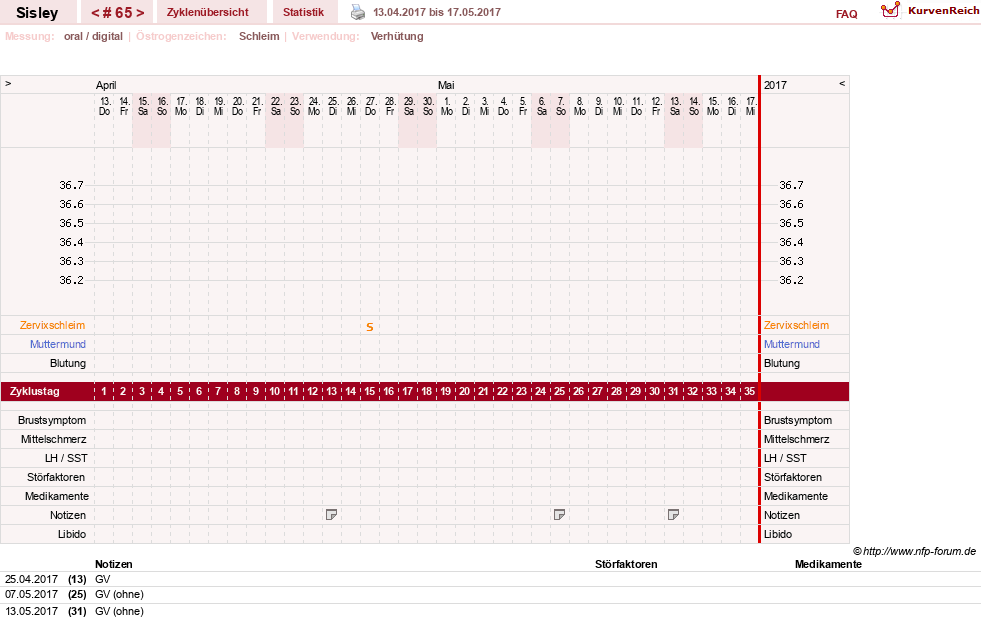Click the 'Verhütung' usage value

pyautogui.click(x=397, y=36)
